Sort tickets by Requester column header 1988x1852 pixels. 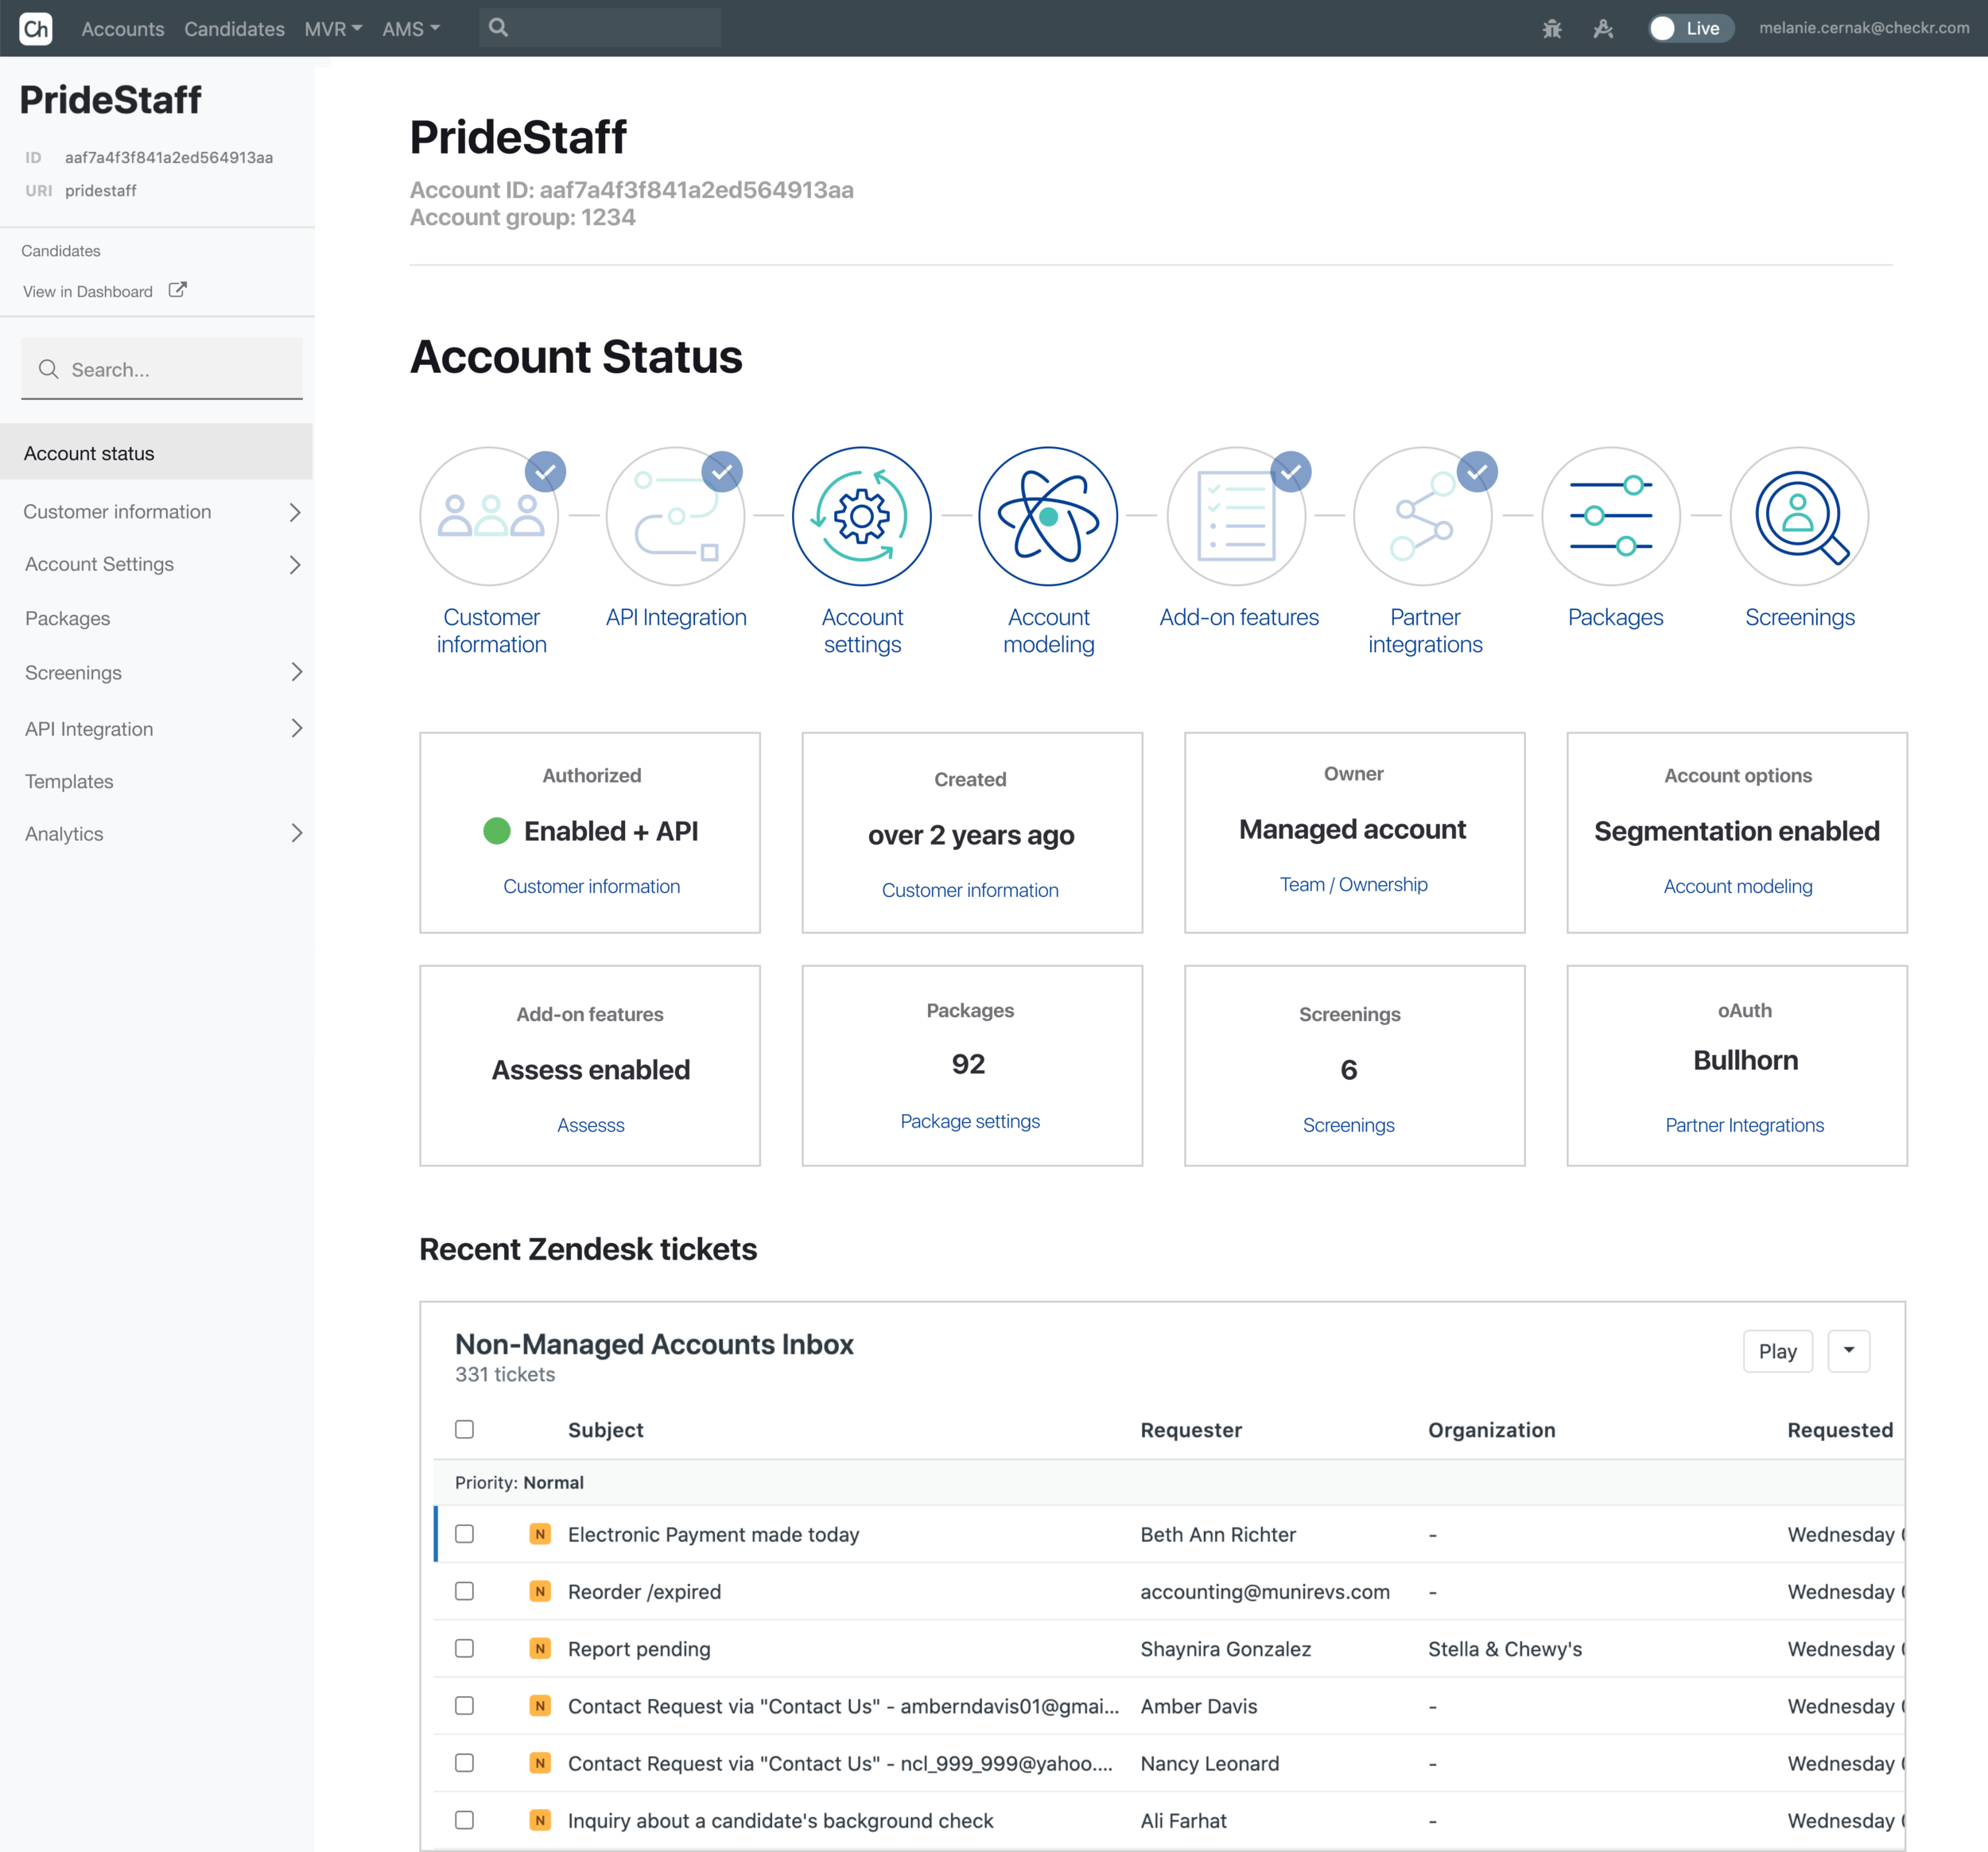(x=1191, y=1430)
